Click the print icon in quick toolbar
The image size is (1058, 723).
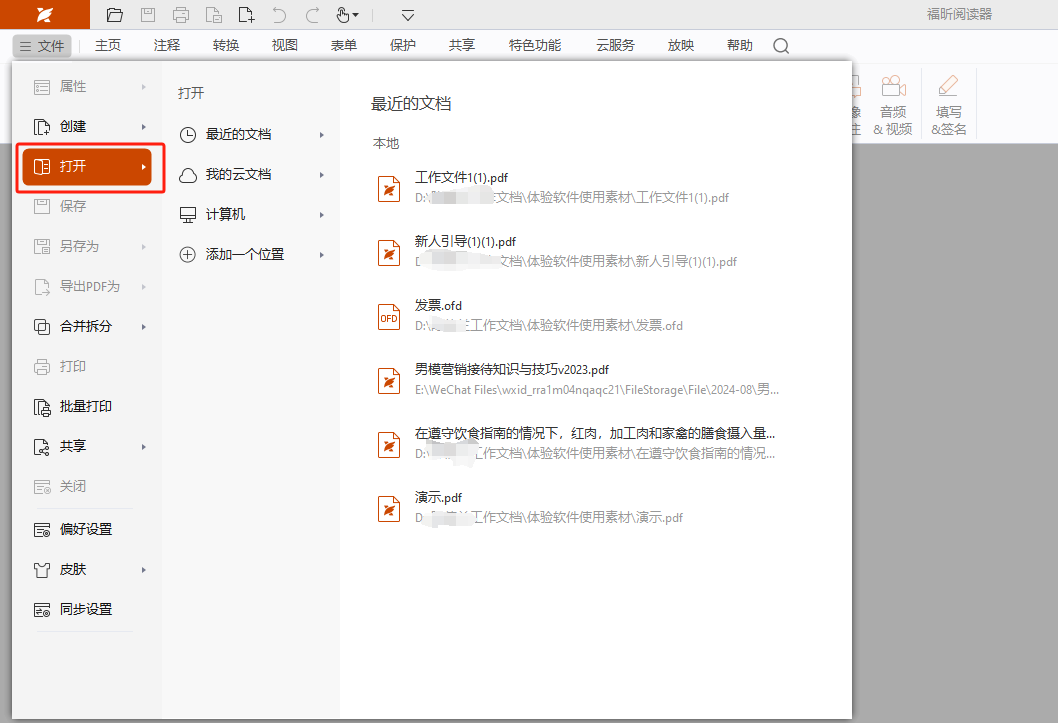181,15
